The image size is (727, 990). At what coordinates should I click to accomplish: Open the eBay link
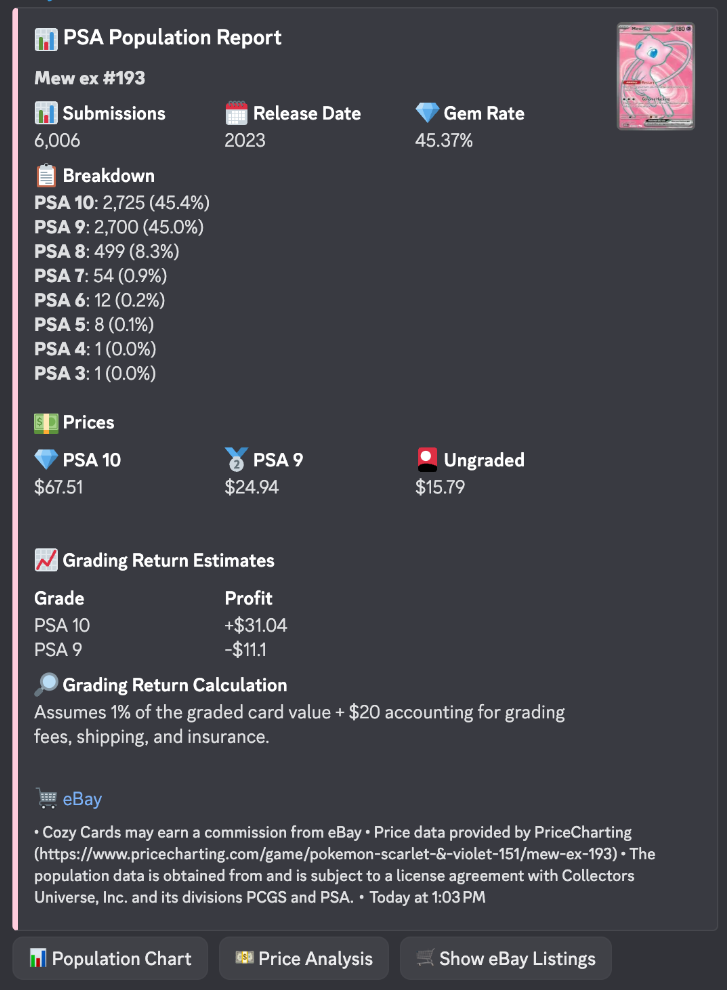pos(82,799)
